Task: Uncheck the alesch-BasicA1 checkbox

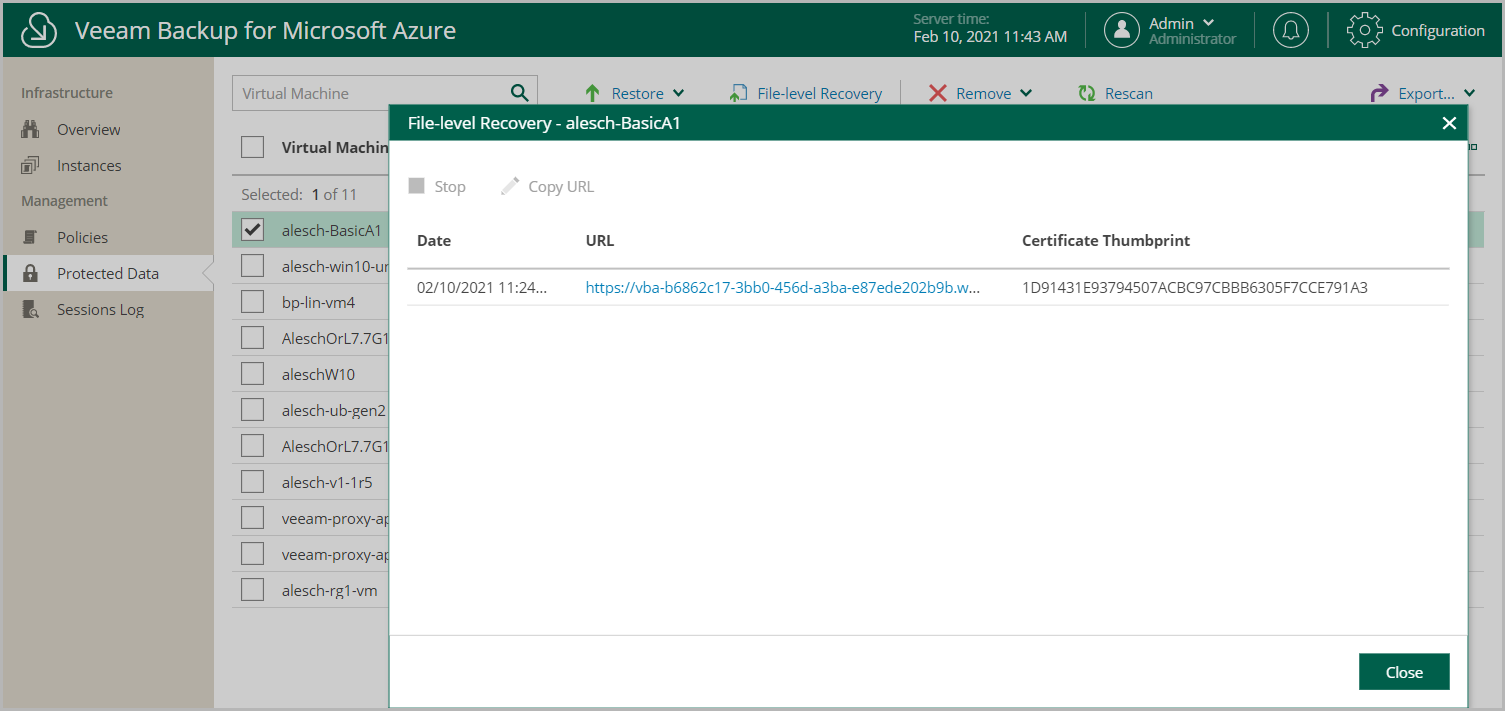Action: (x=253, y=230)
